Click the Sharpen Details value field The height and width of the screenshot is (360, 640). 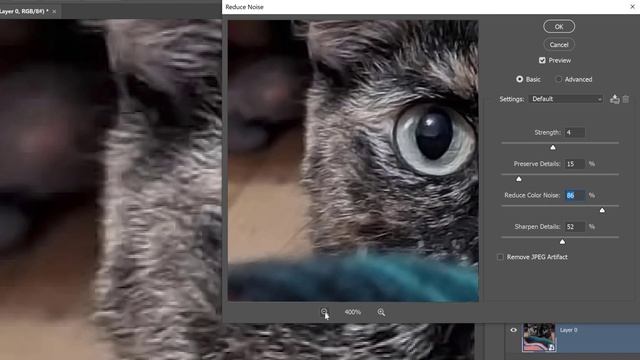coord(575,227)
